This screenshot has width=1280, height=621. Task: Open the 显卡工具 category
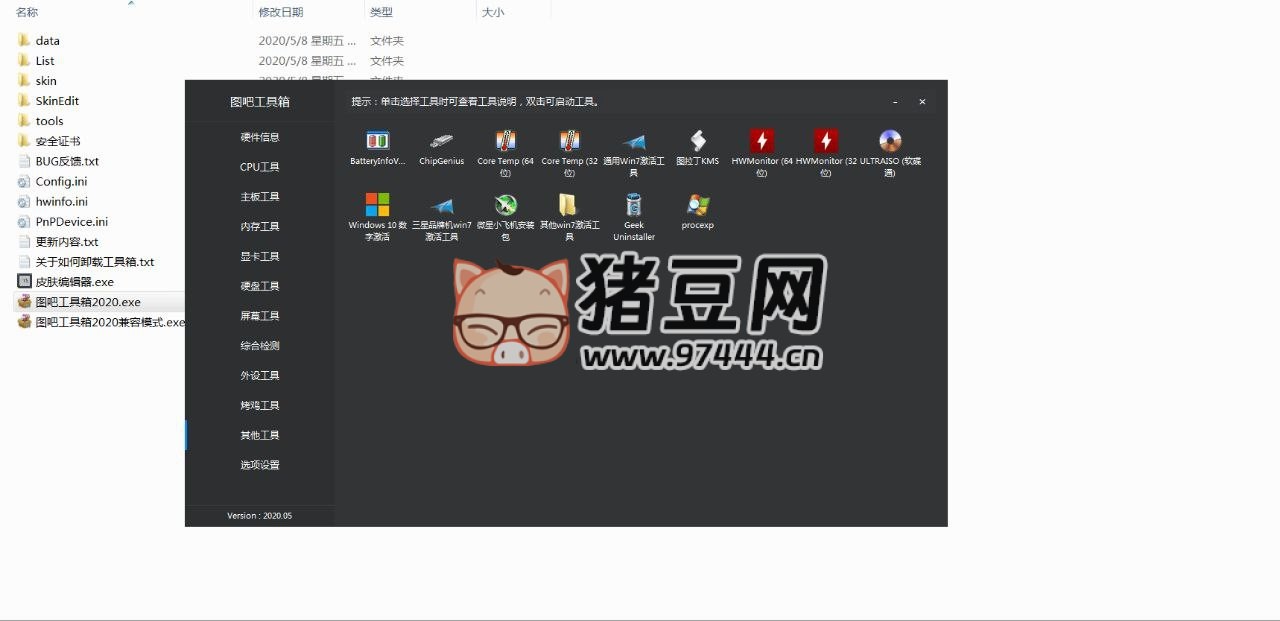coord(260,257)
